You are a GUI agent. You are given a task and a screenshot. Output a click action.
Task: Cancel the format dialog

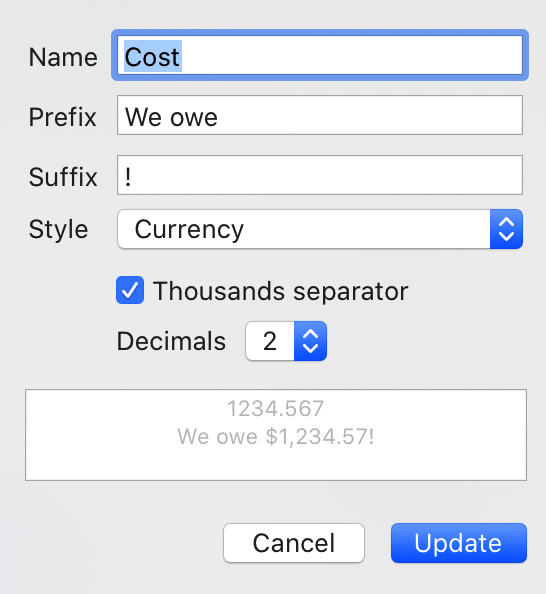(x=294, y=543)
